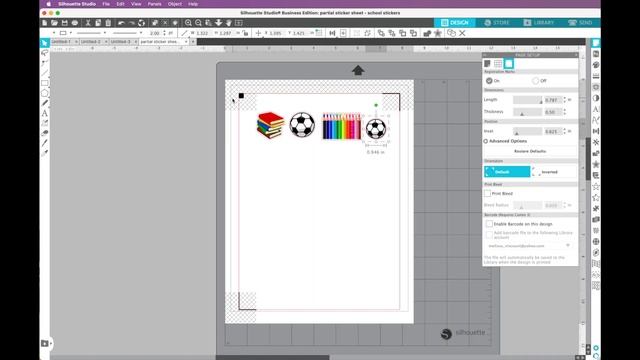Open the Page Setup panel icon at the top of the right sidebar

[596, 43]
